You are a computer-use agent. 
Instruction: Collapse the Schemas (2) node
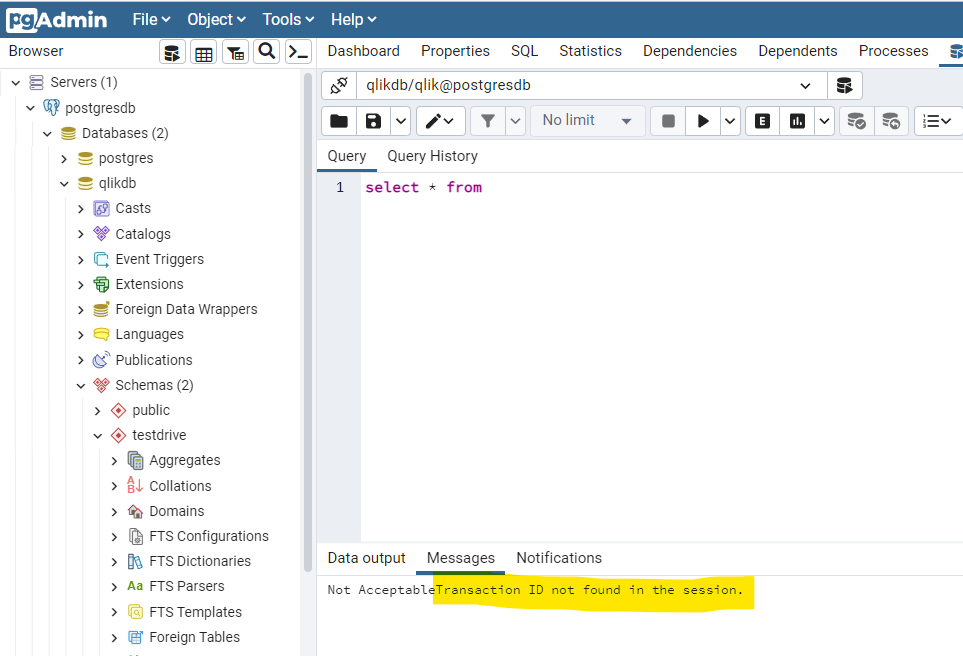[80, 385]
